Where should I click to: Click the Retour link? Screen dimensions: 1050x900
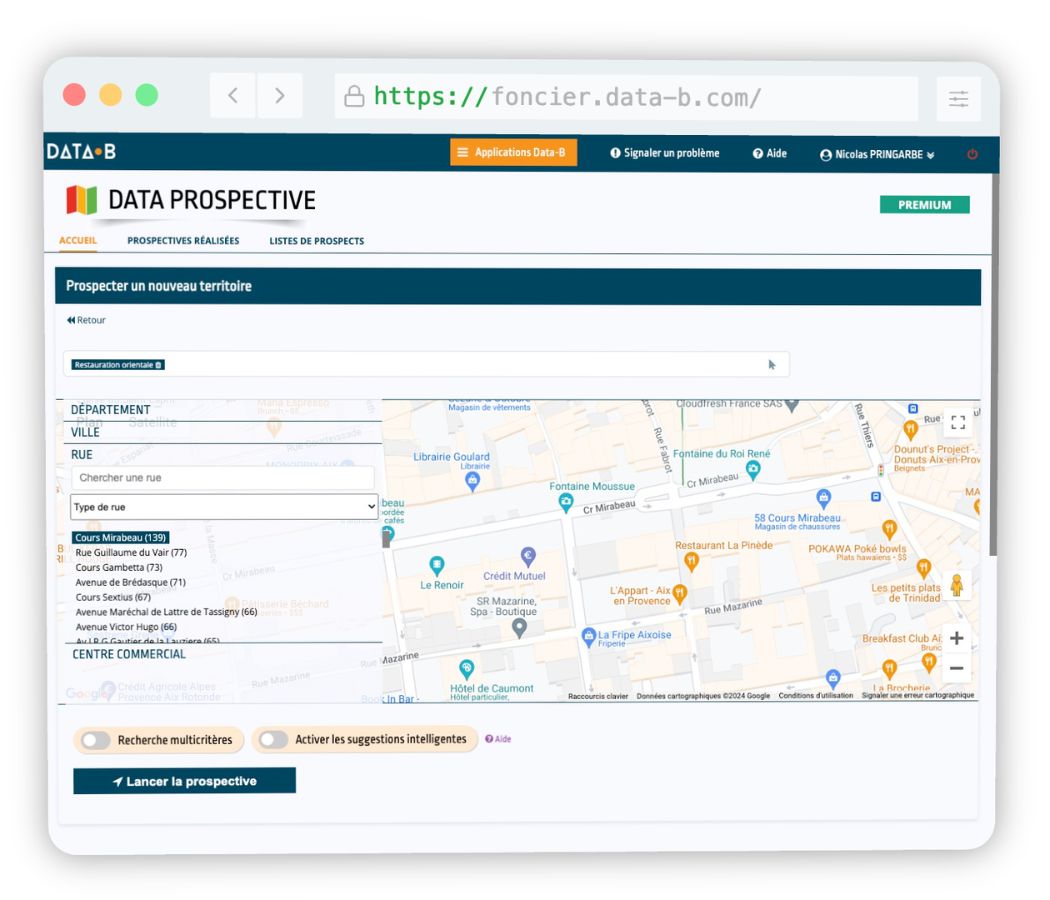tap(86, 320)
